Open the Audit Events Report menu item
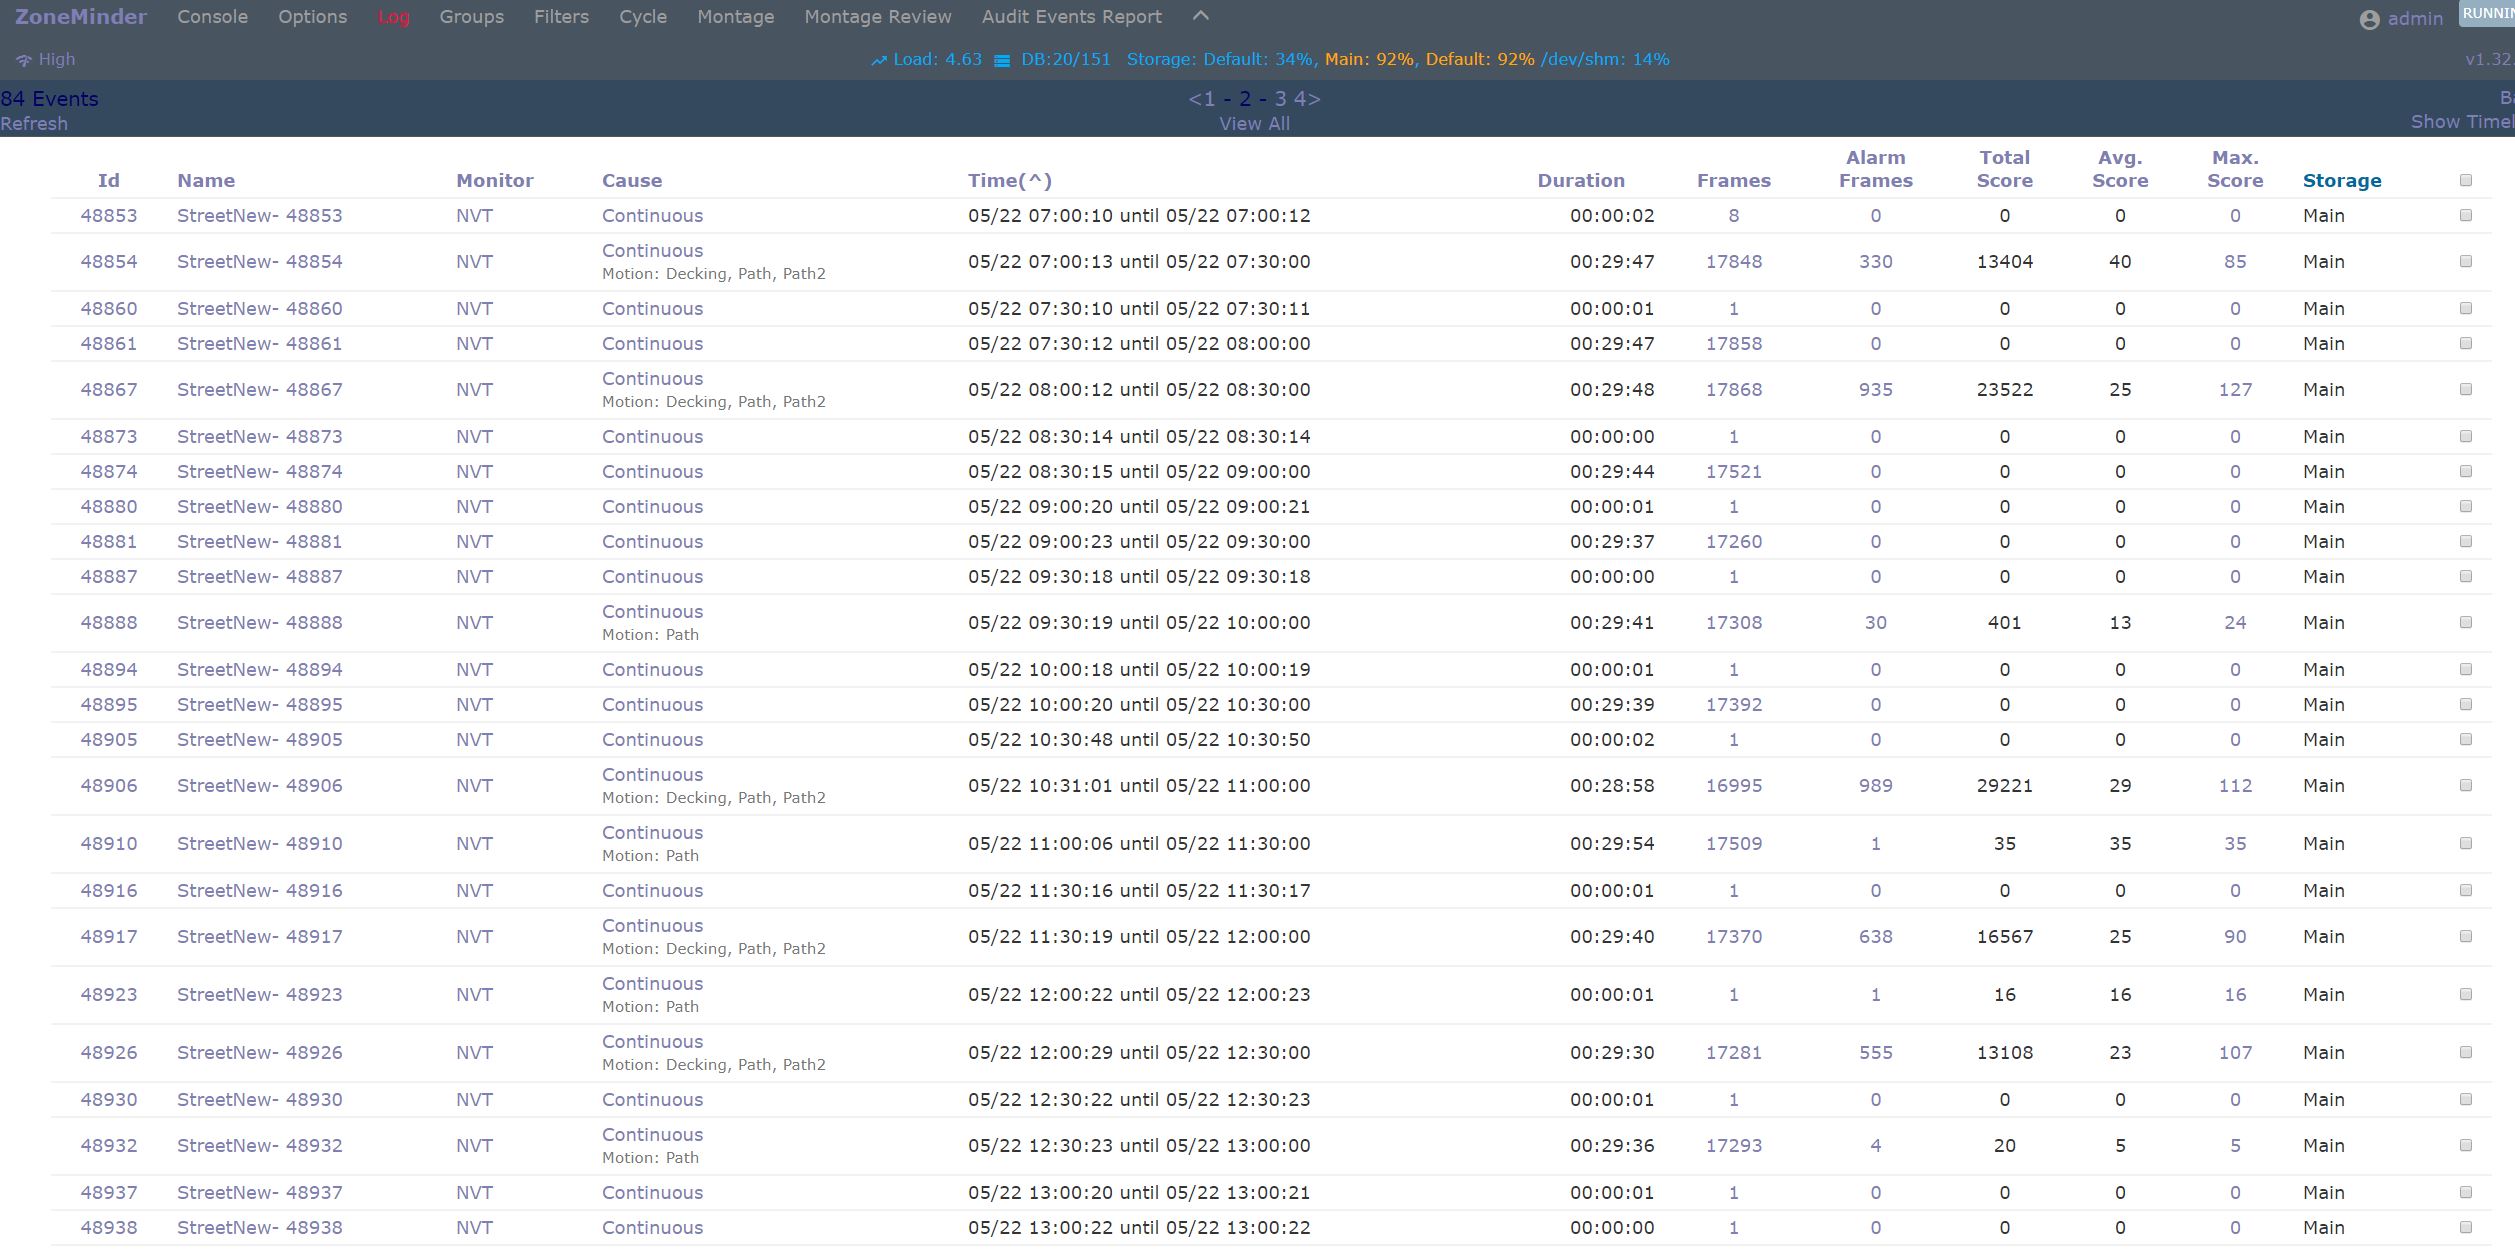This screenshot has height=1249, width=2515. pos(1071,17)
